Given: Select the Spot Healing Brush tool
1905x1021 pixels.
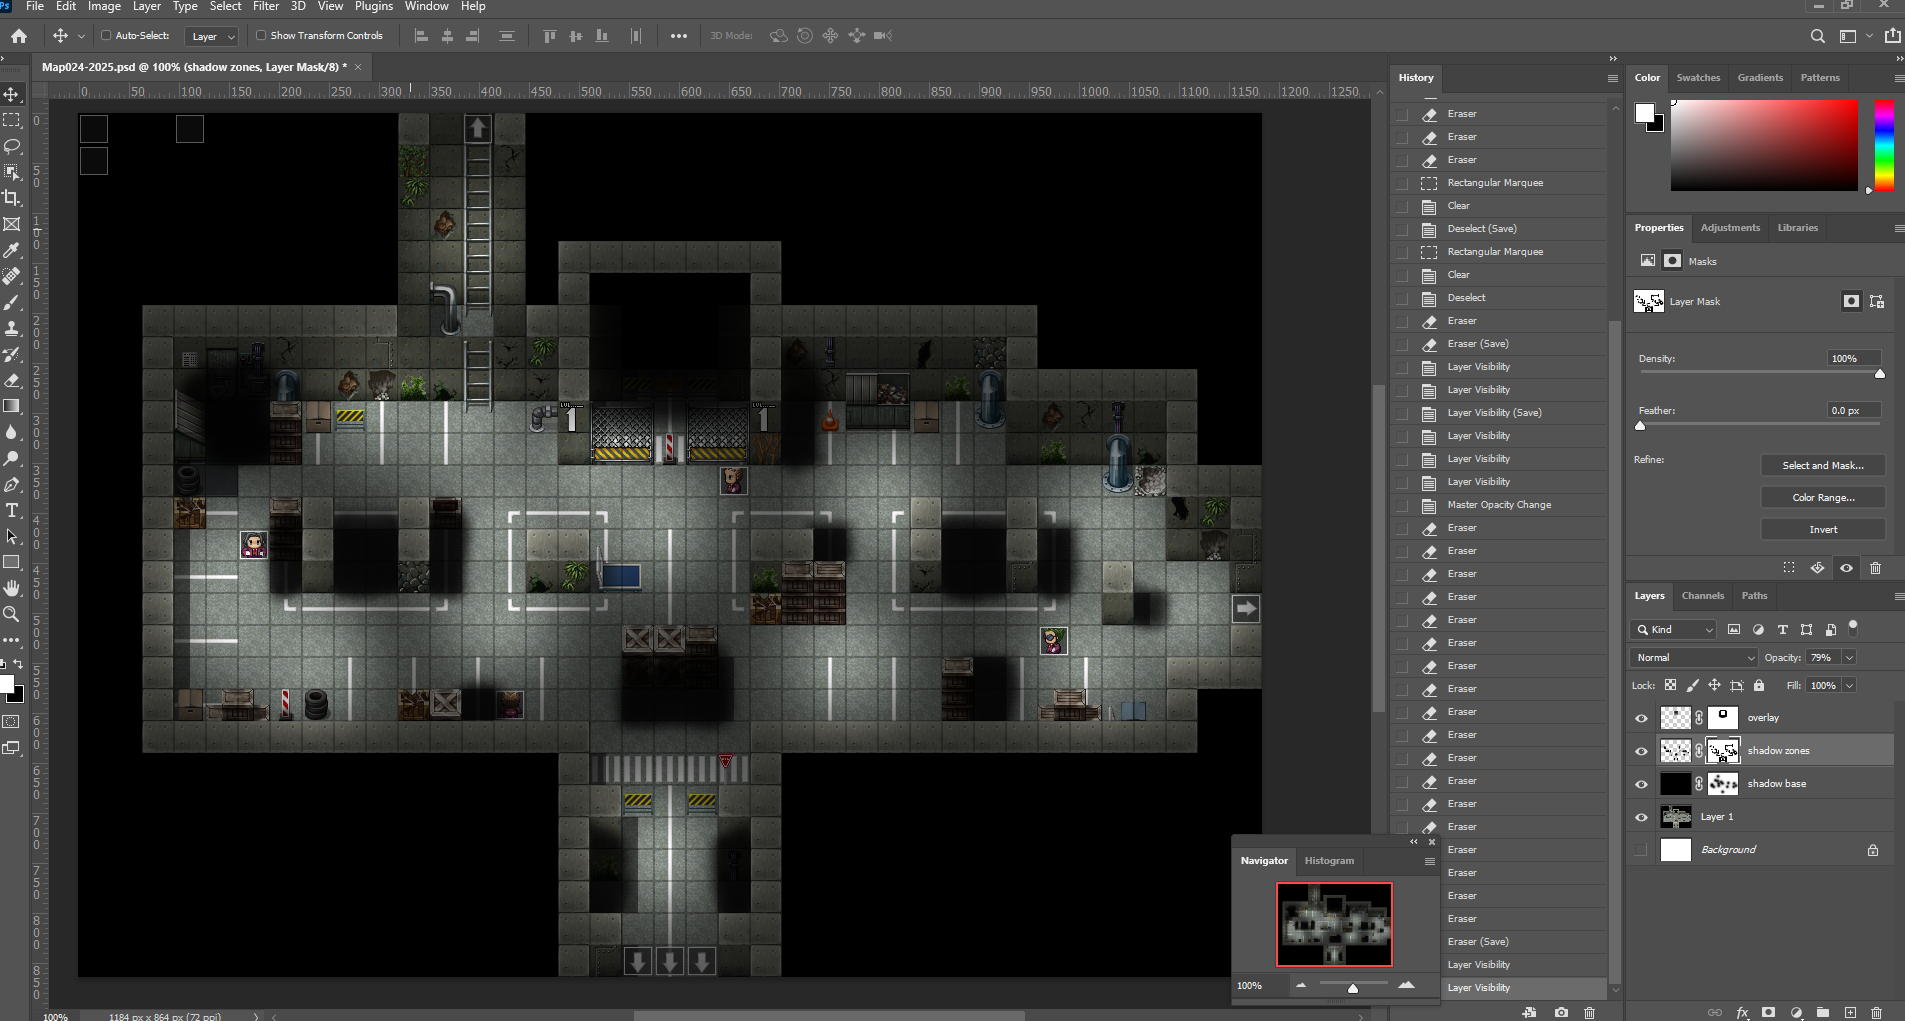Looking at the screenshot, I should (12, 276).
